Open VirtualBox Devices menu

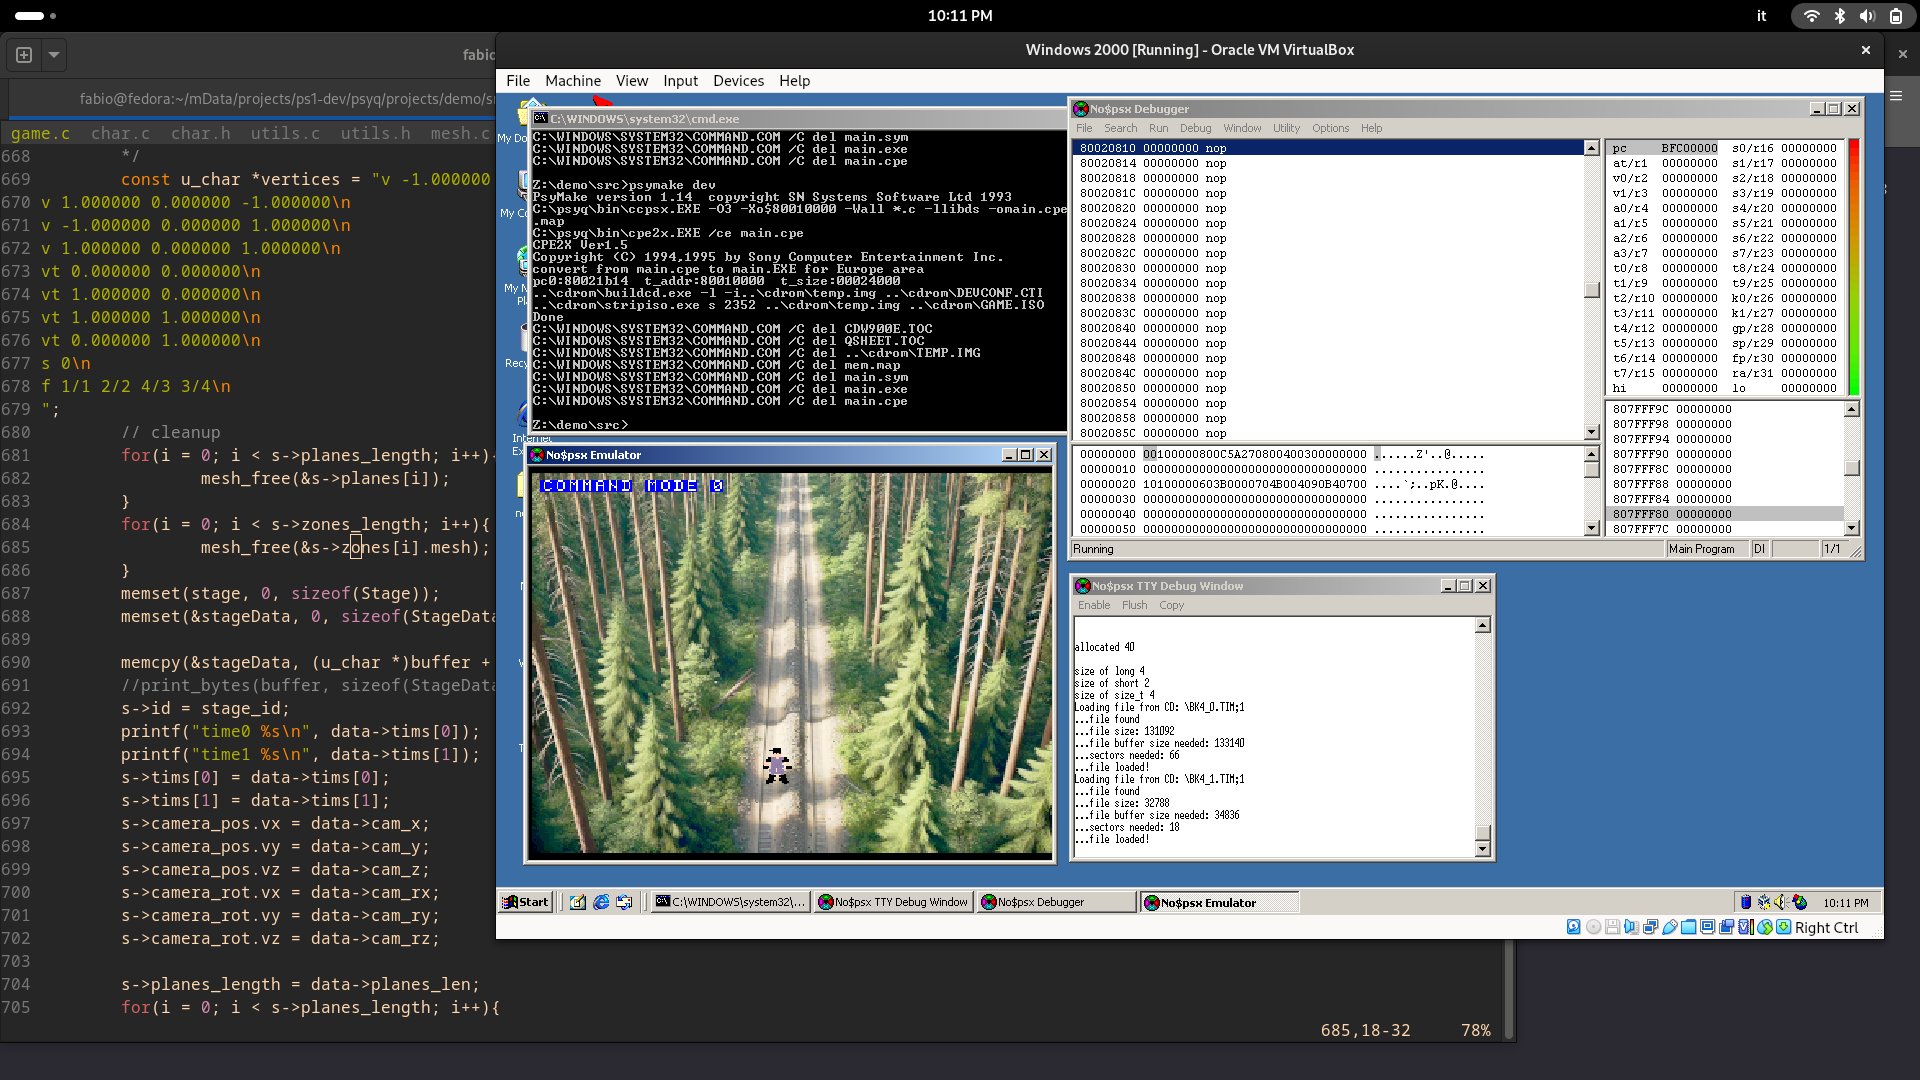tap(738, 81)
